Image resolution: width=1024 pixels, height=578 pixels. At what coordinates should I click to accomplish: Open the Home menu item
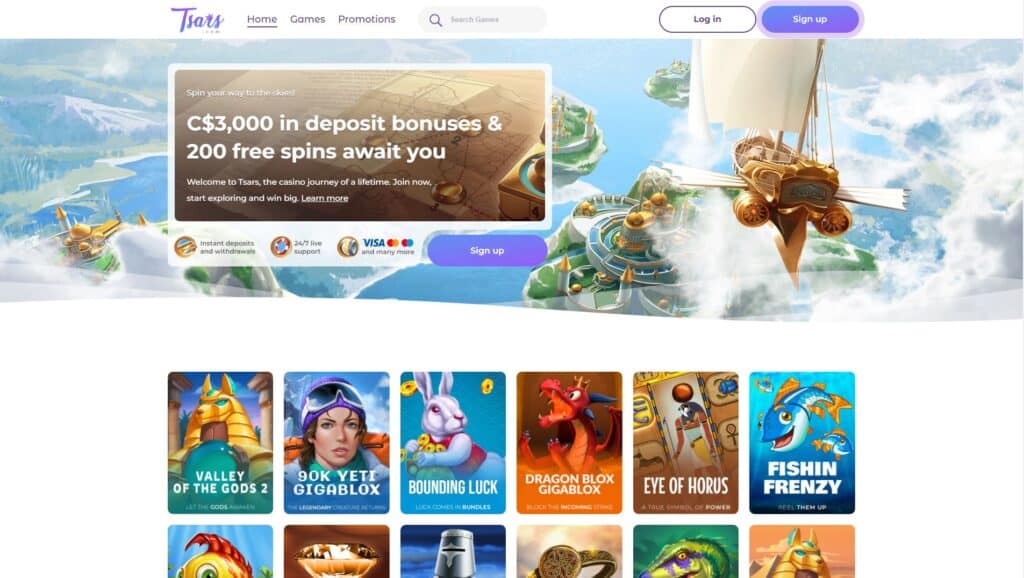tap(262, 20)
